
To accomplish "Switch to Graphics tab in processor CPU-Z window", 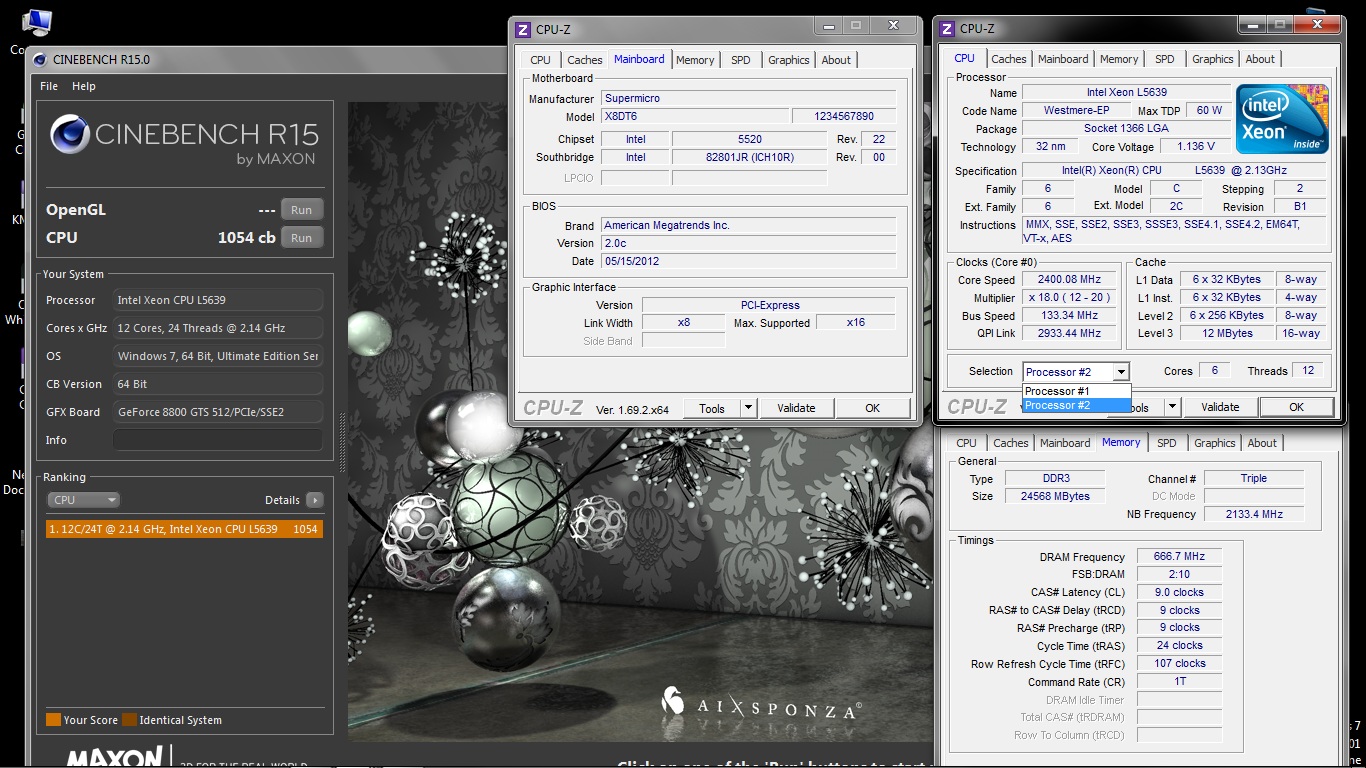I will coord(1213,59).
